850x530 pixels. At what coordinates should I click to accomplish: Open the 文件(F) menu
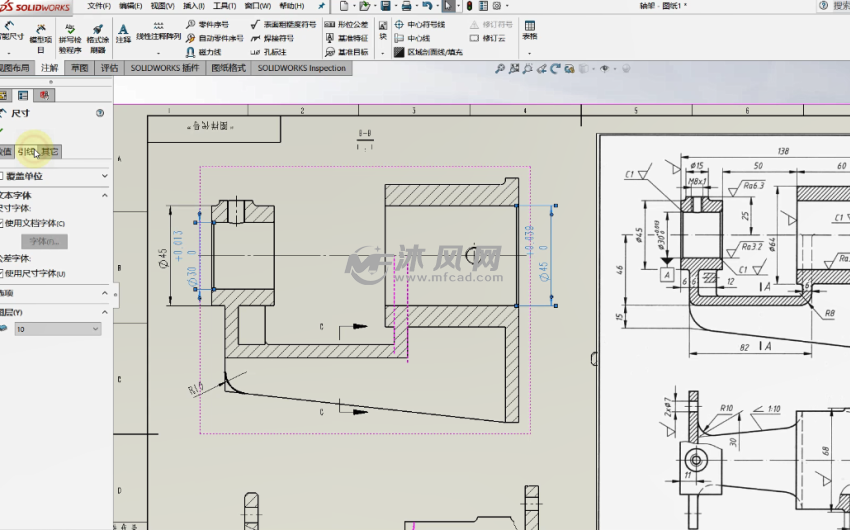tap(99, 6)
